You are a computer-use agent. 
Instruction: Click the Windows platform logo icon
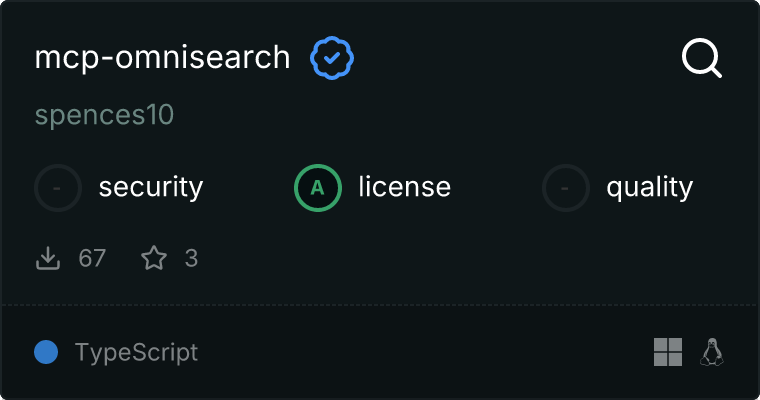point(668,352)
